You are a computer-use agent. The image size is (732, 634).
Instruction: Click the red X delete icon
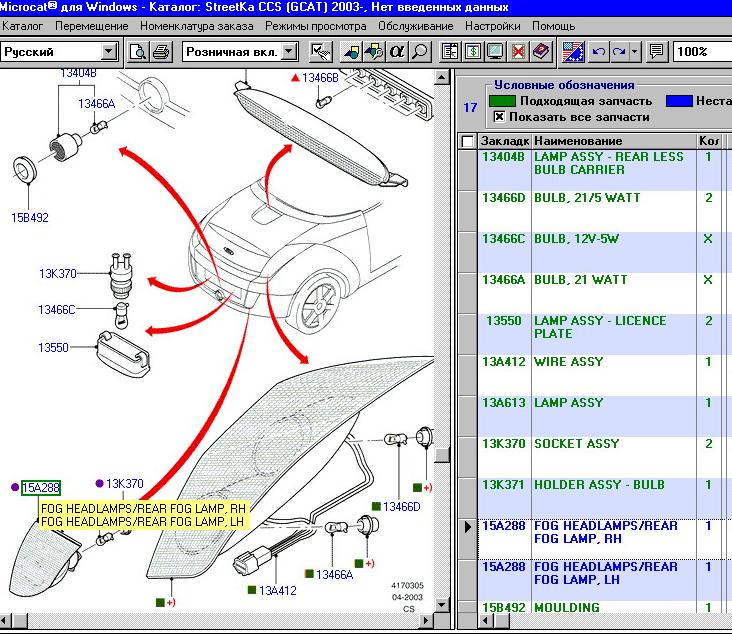tap(518, 51)
